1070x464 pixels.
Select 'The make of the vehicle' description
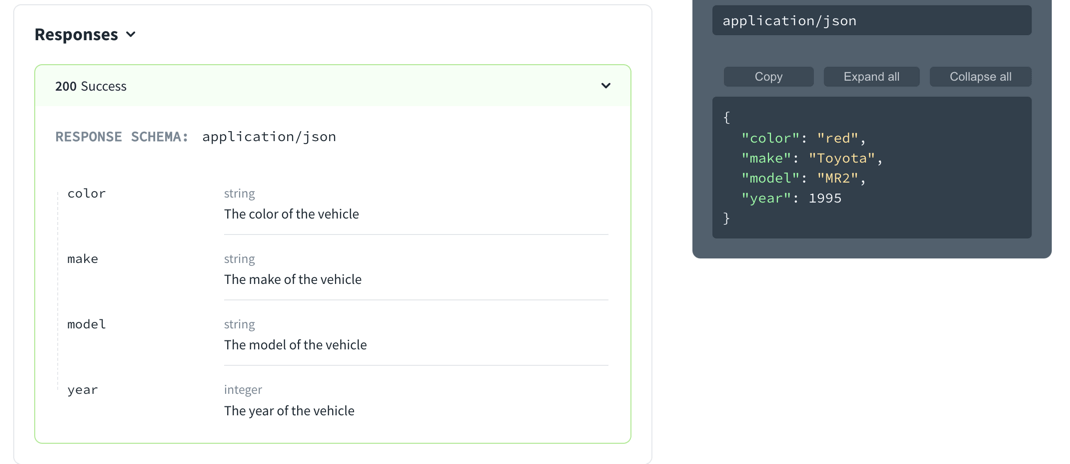point(293,280)
